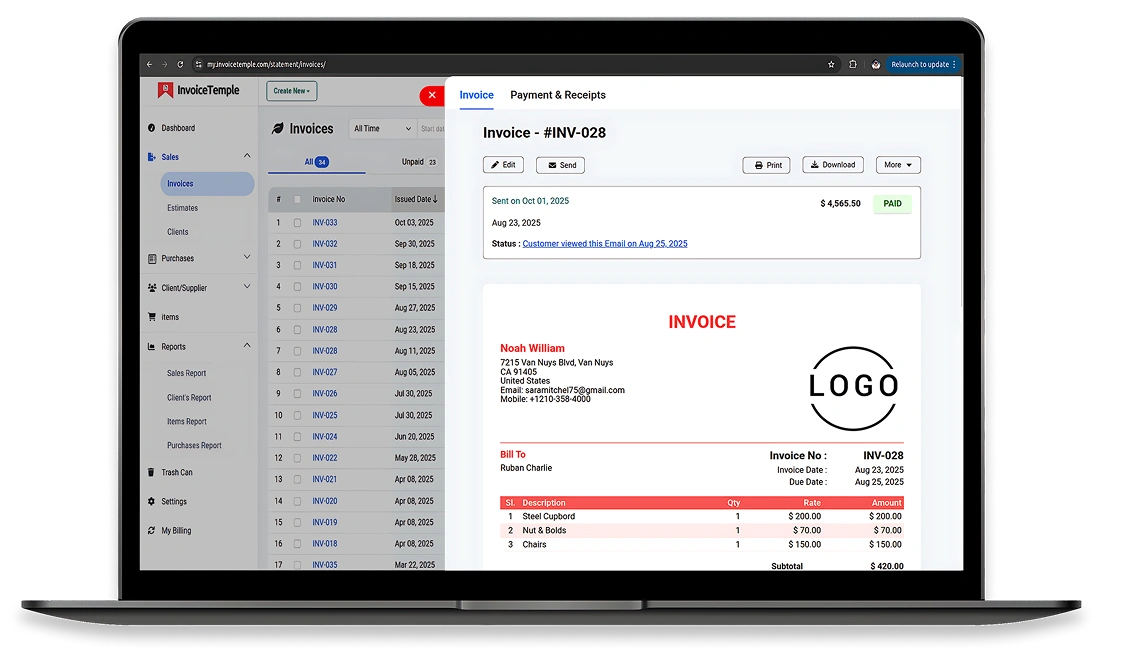This screenshot has height=663, width=1122.
Task: Click the Trash Can icon in sidebar
Action: (152, 472)
